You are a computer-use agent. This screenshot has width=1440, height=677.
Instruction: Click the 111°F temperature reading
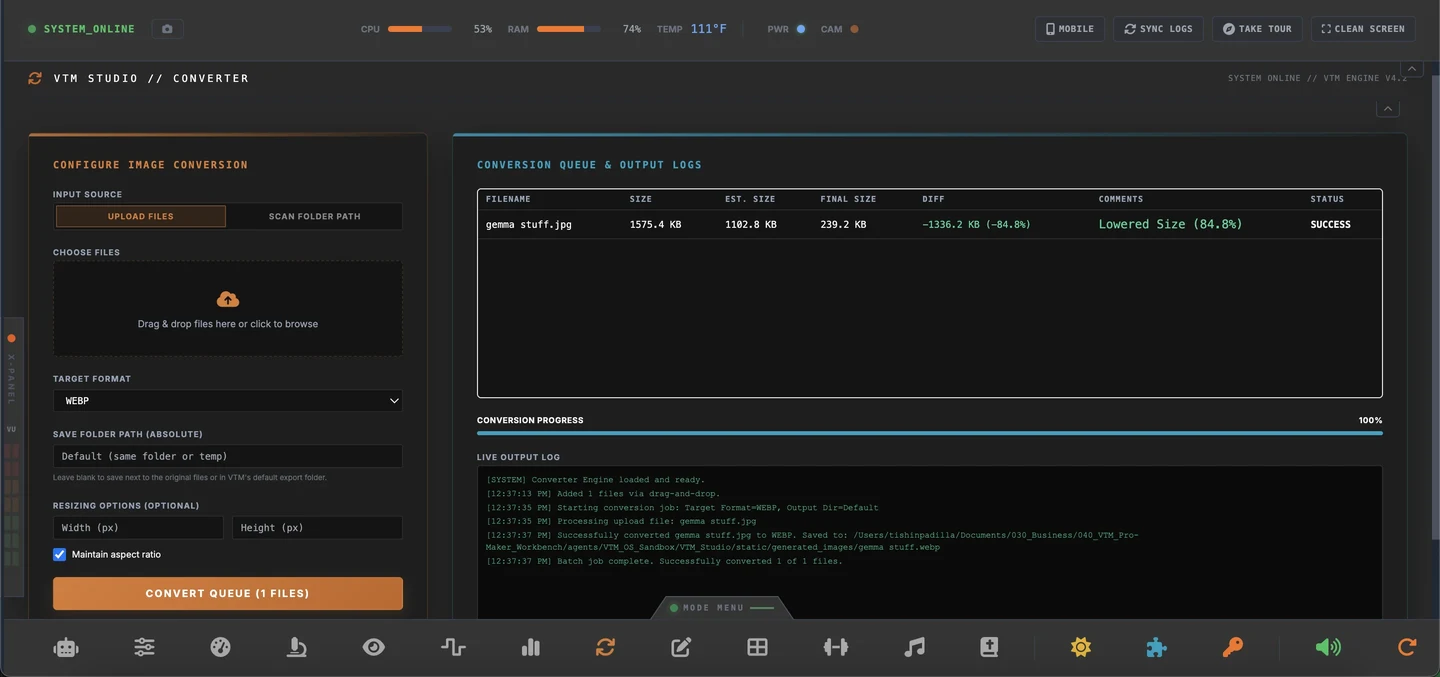tap(708, 29)
